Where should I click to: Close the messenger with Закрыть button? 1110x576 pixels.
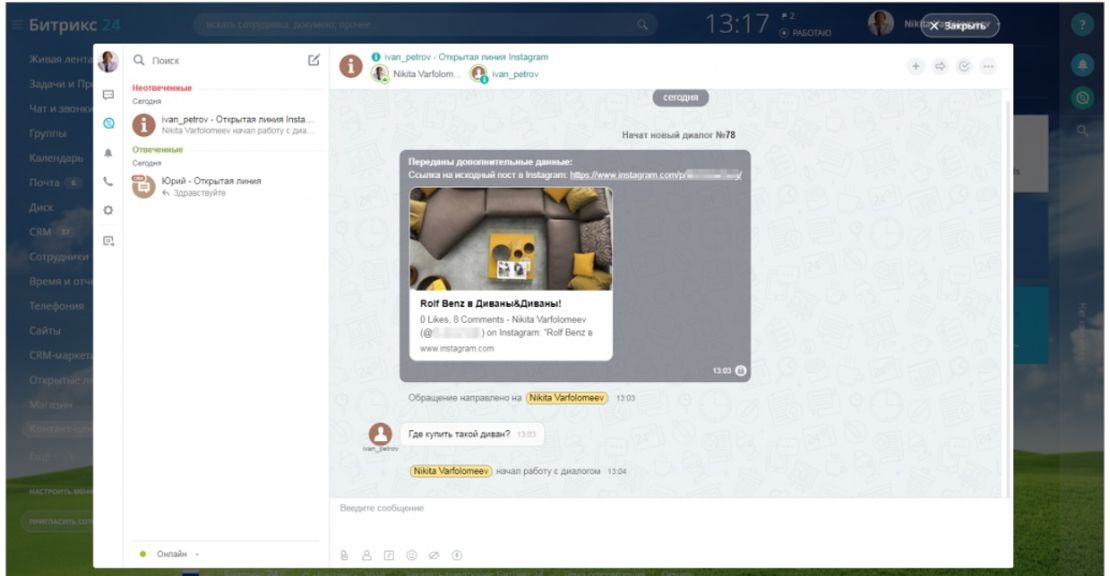pyautogui.click(x=960, y=25)
